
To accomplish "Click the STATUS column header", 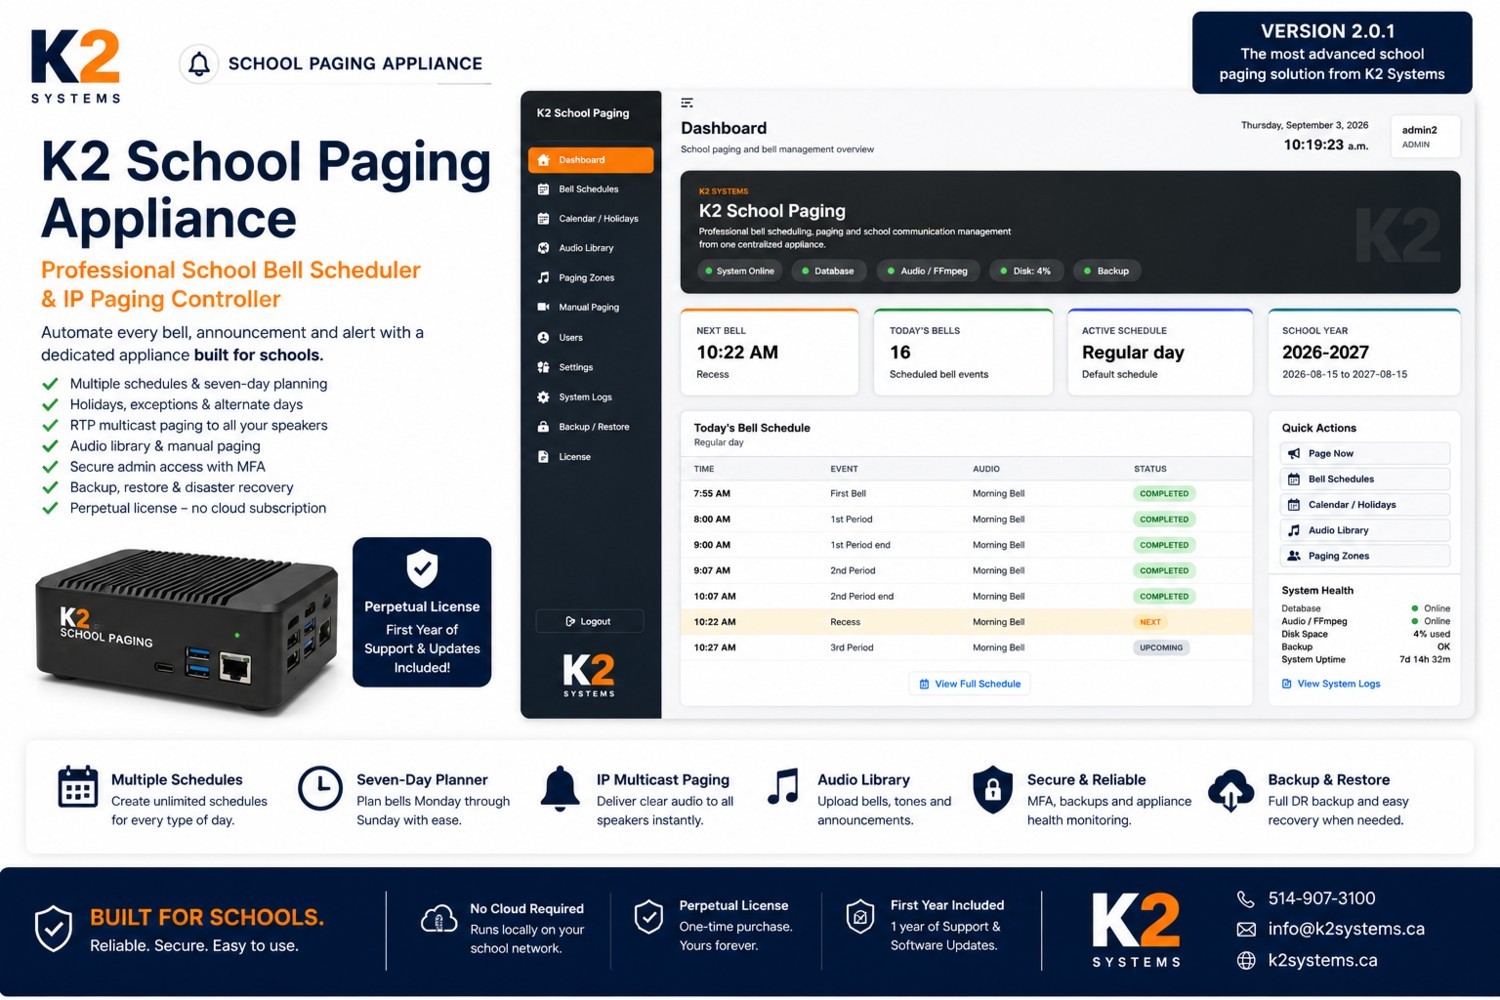I will click(x=1150, y=469).
